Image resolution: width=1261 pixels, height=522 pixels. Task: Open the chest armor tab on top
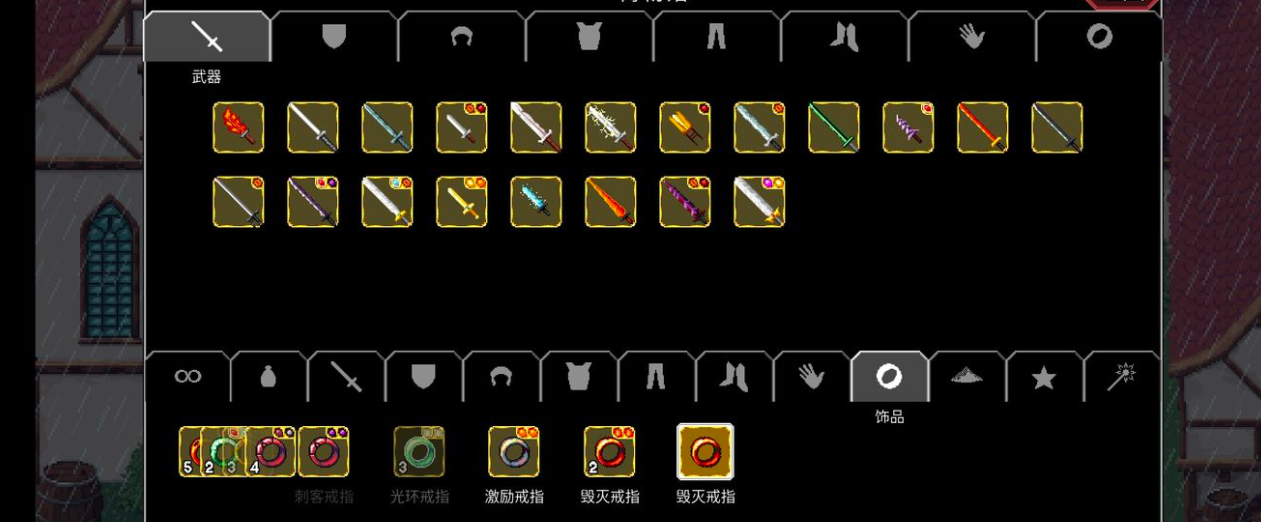588,38
